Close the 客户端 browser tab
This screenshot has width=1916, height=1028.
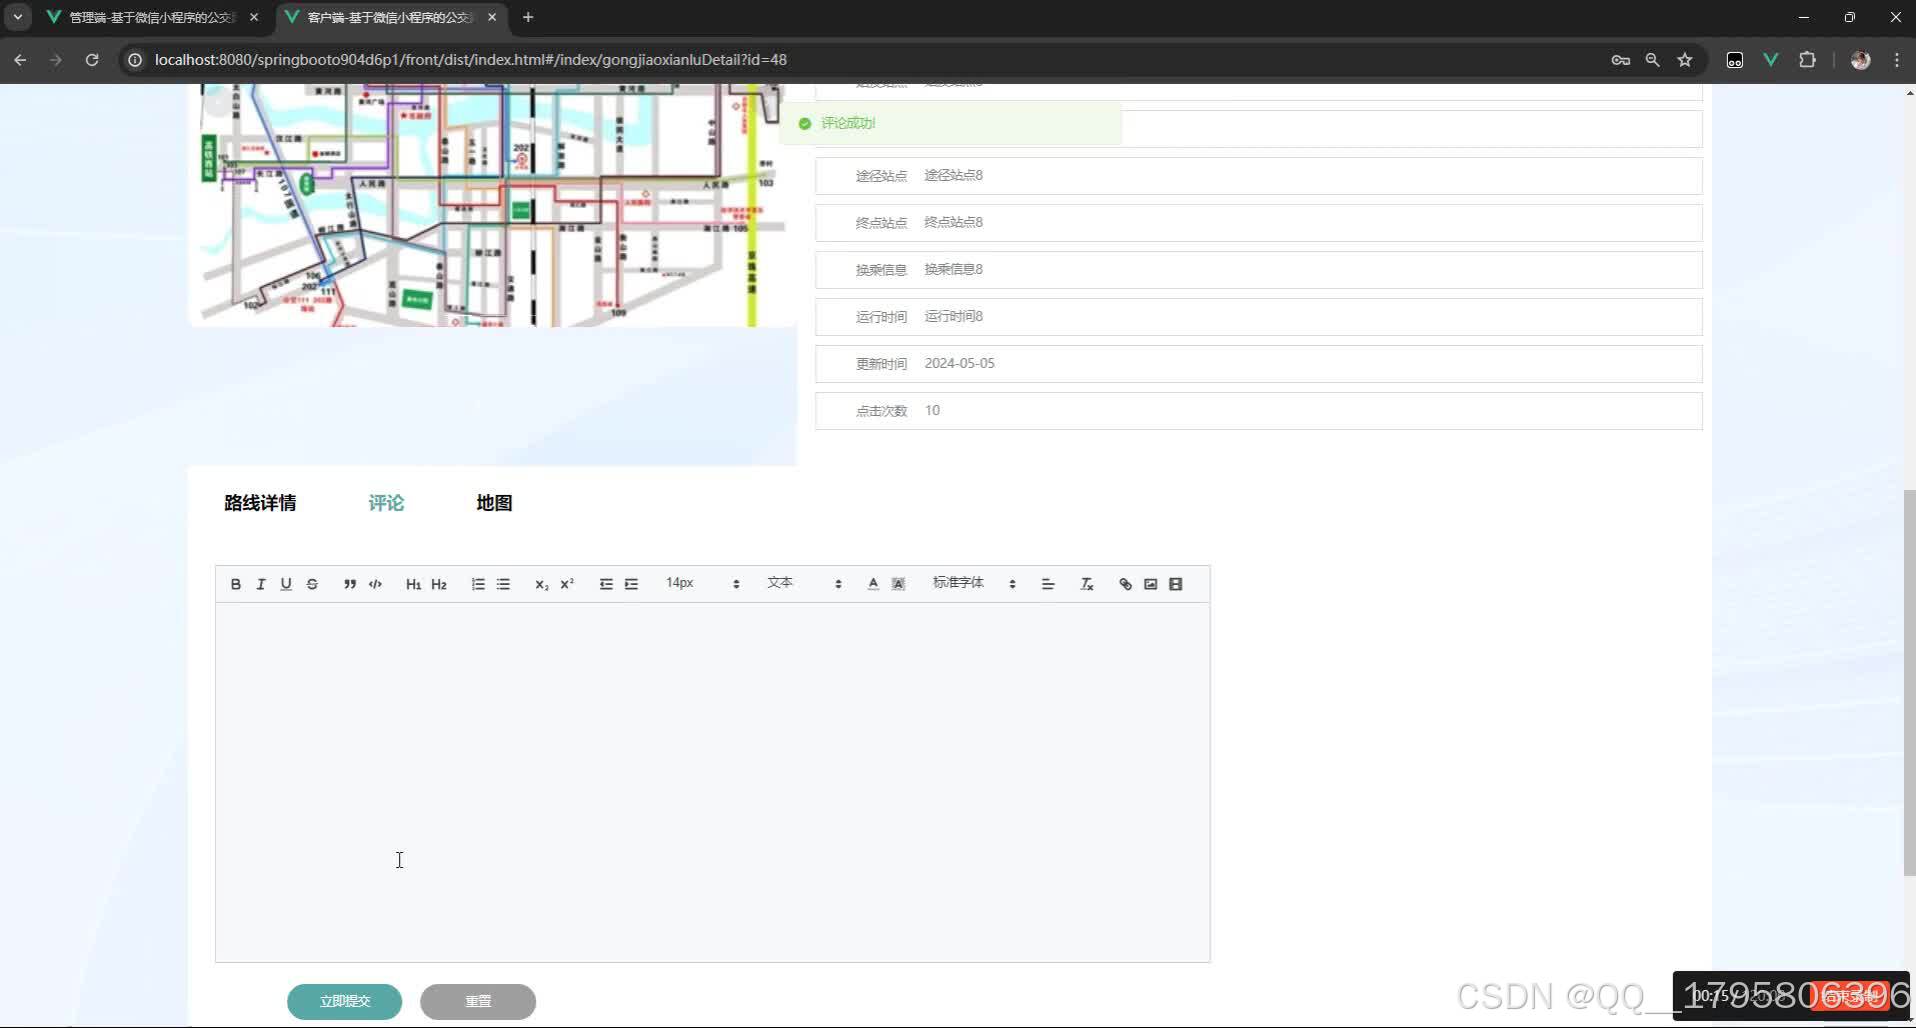tap(492, 17)
